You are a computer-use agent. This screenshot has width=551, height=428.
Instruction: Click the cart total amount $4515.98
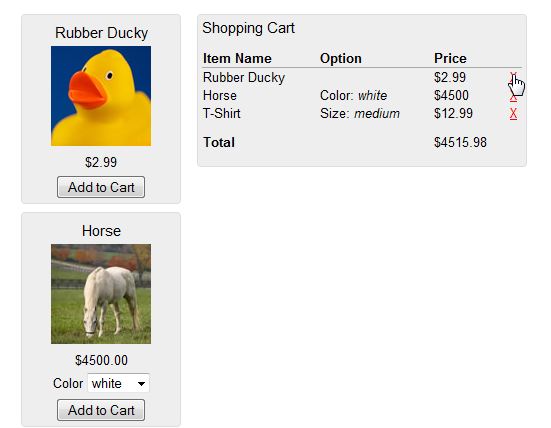pos(460,142)
